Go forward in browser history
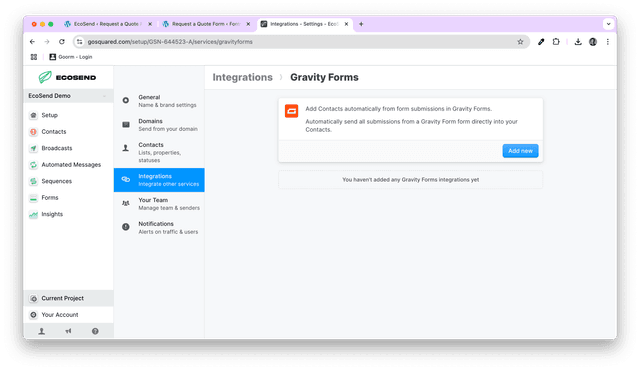 coord(47,42)
